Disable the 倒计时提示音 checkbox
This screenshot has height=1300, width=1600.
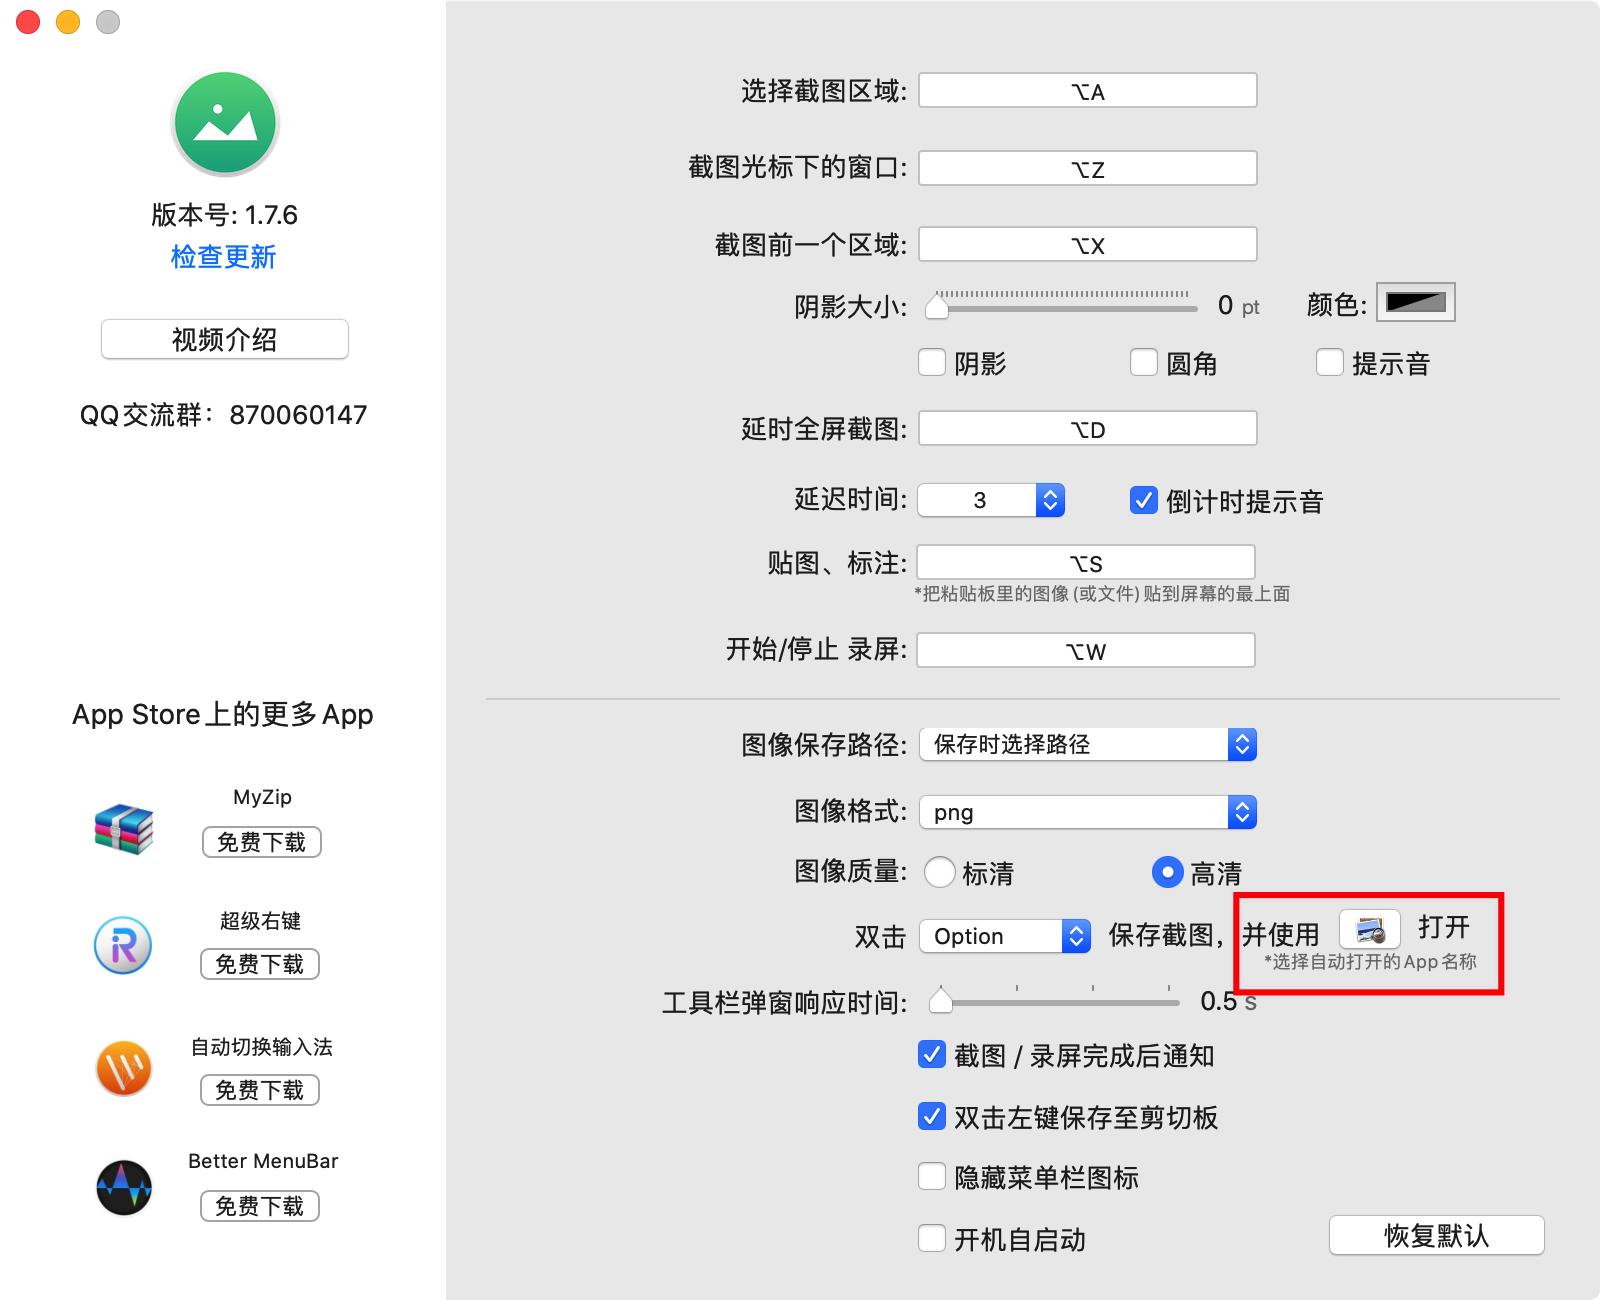pyautogui.click(x=1144, y=502)
